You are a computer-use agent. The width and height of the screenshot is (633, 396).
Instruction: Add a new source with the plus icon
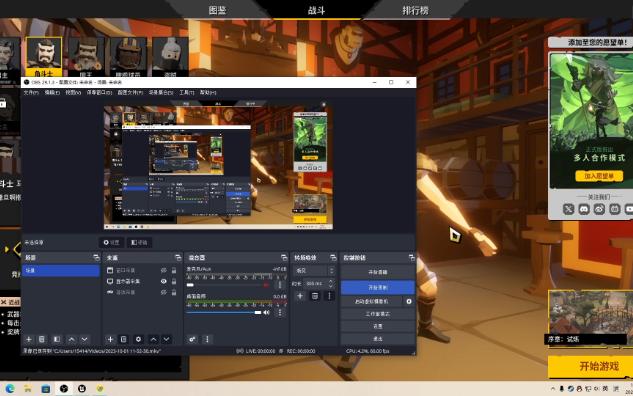point(110,339)
